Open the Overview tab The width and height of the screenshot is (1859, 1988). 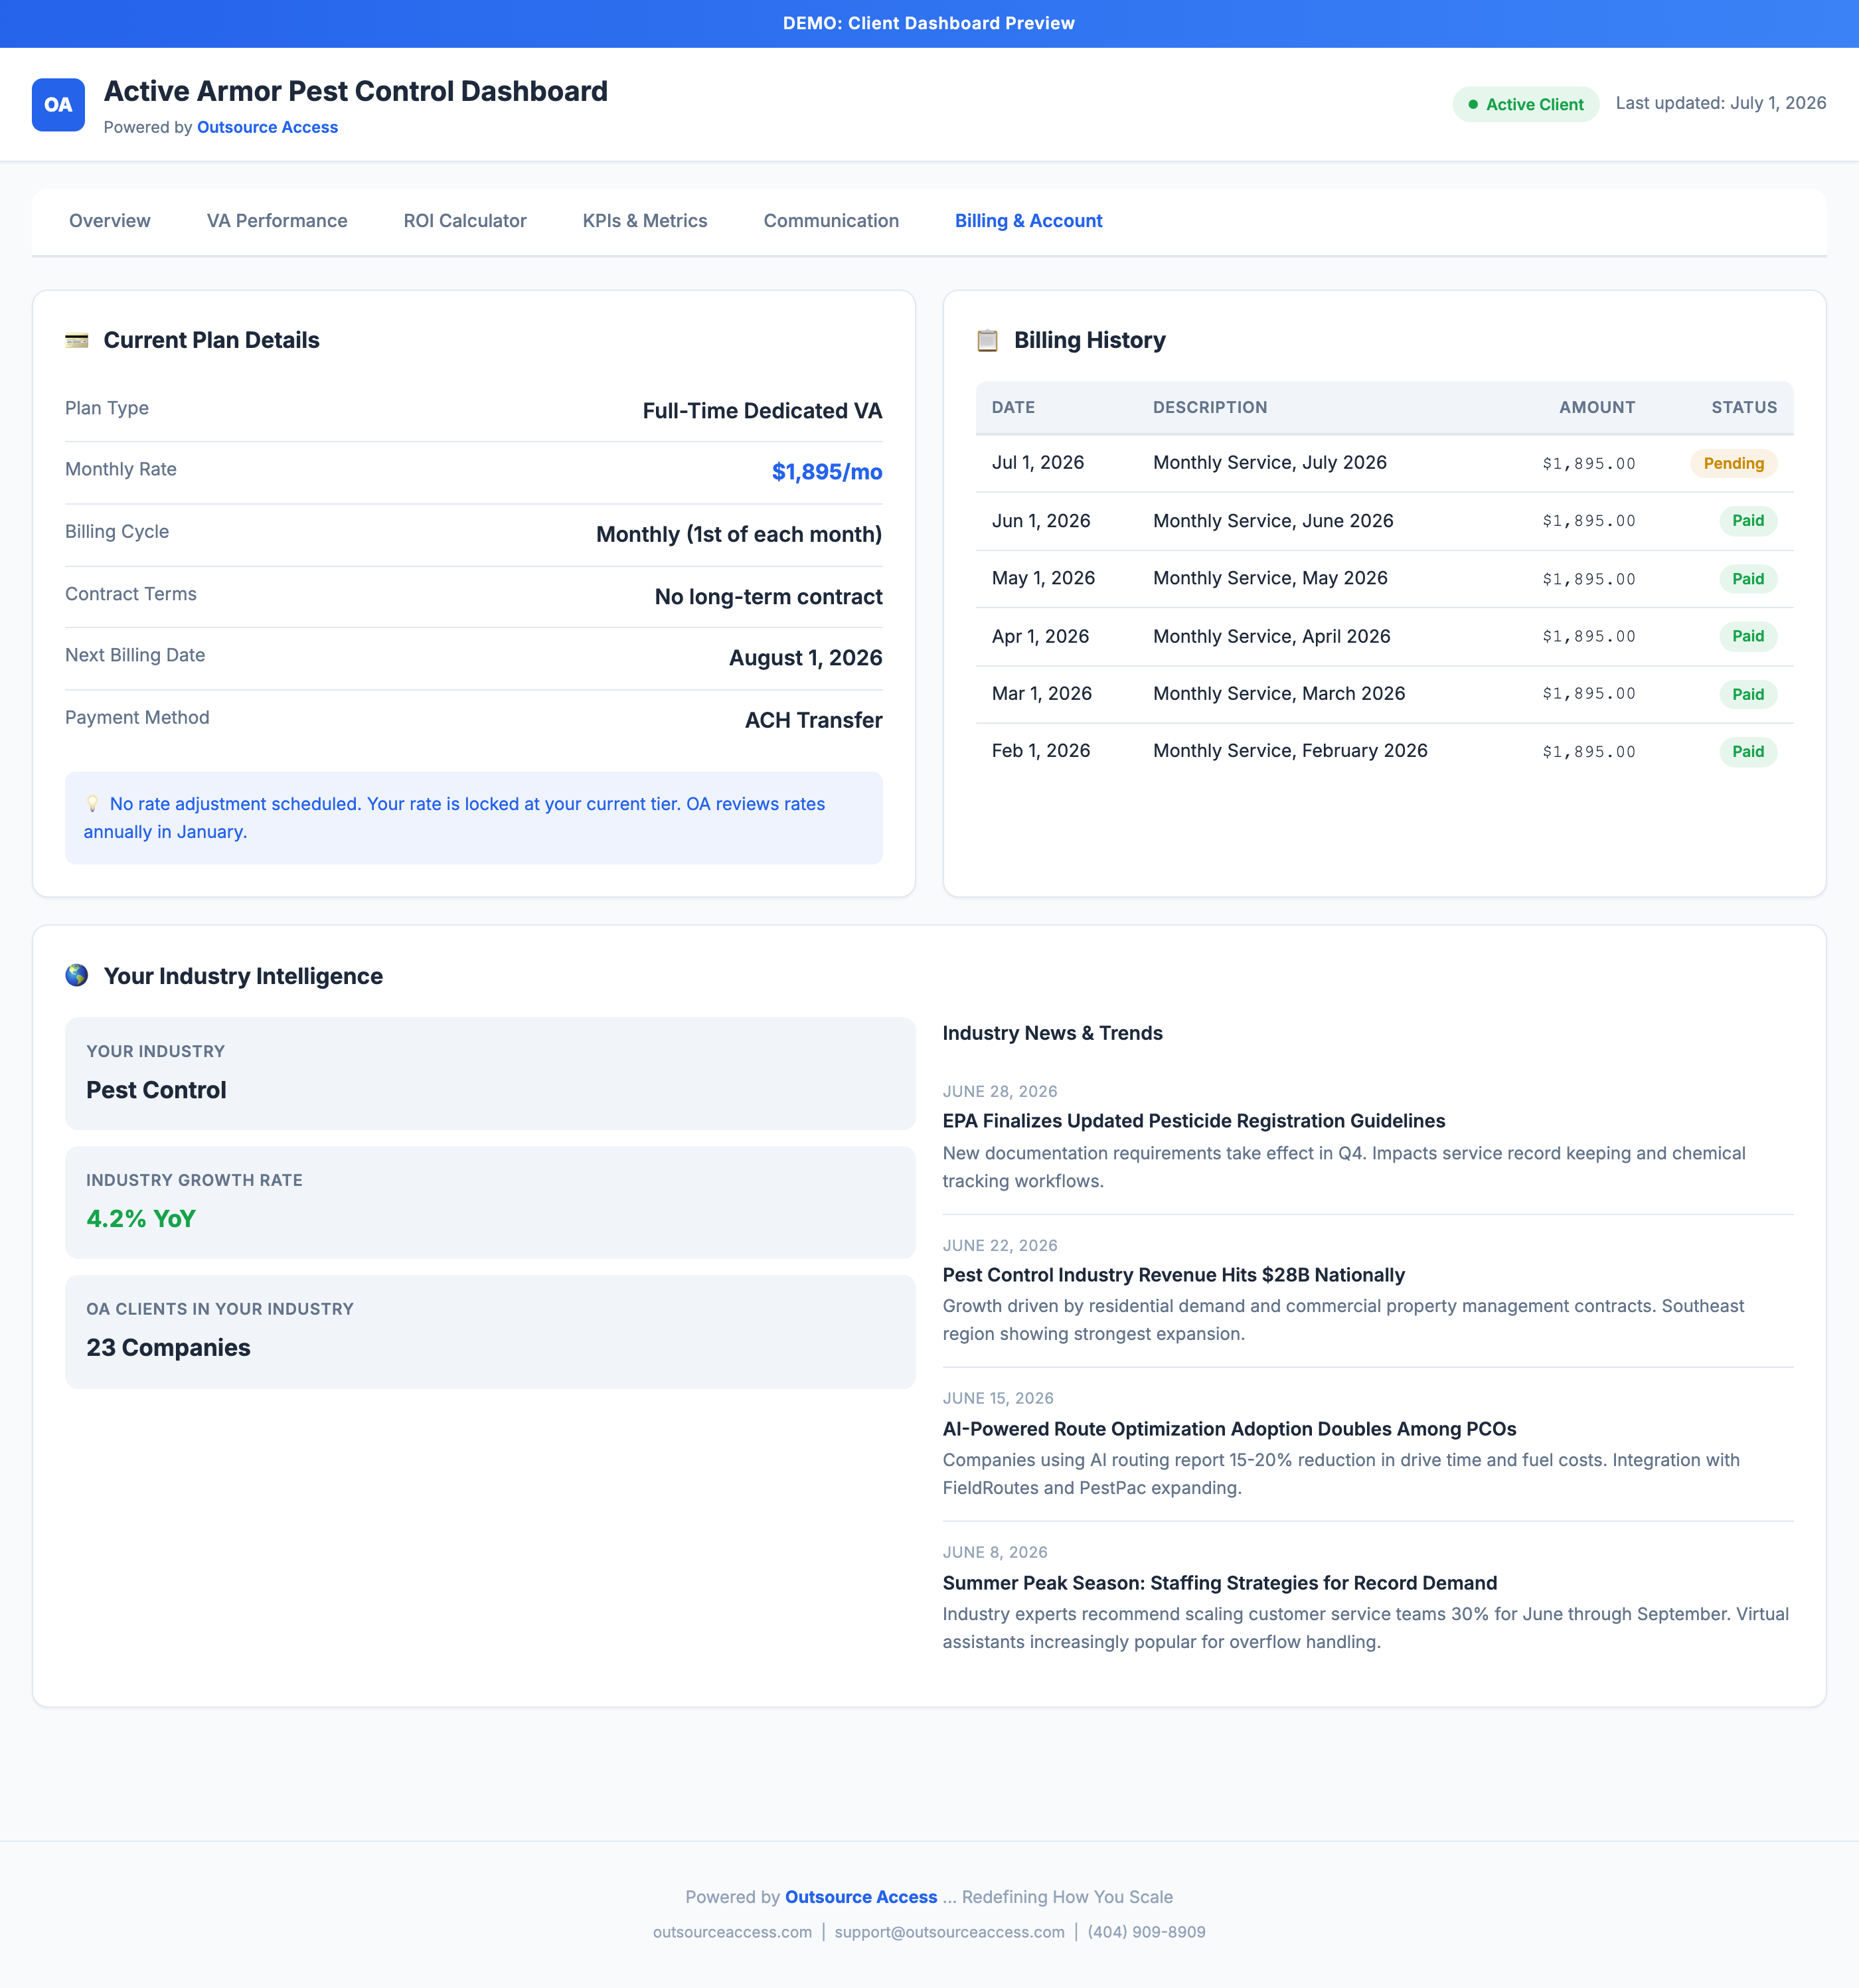click(110, 221)
